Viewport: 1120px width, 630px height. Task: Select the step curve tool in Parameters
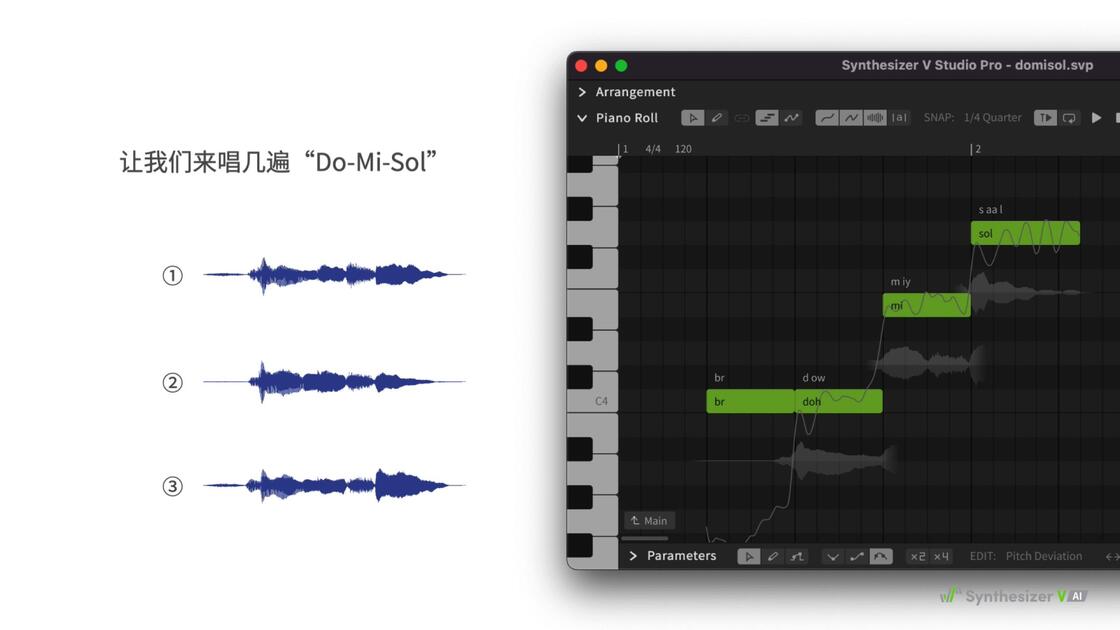(797, 556)
